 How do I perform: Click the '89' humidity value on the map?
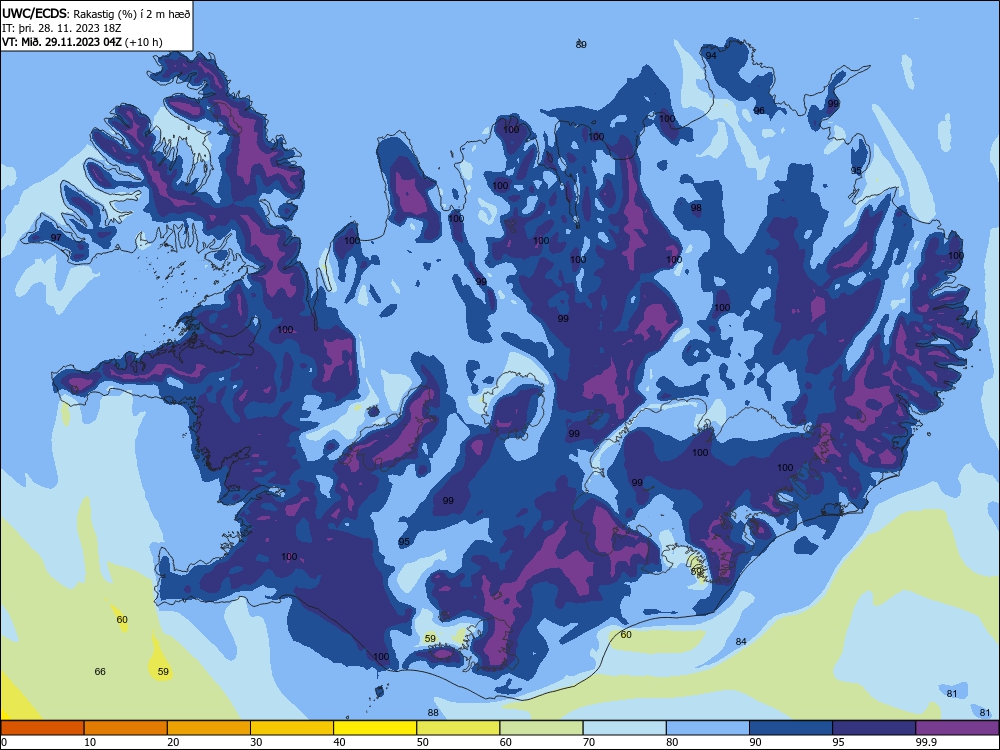click(581, 45)
